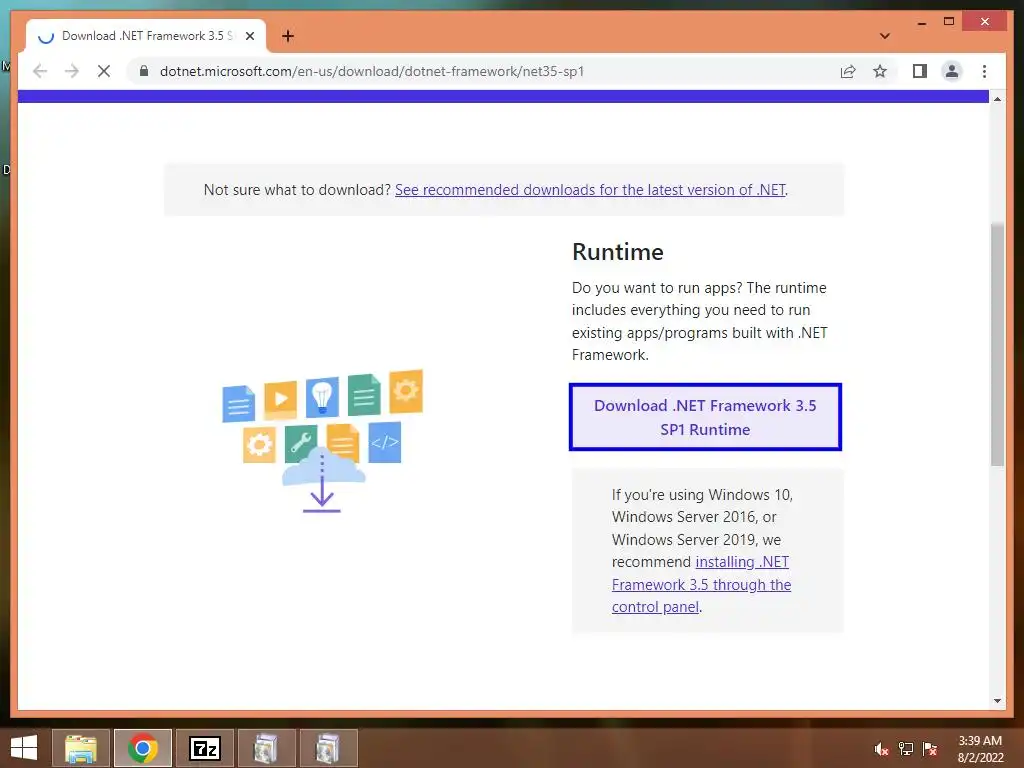Click the scrollbar up arrow
1024x768 pixels.
click(x=997, y=99)
